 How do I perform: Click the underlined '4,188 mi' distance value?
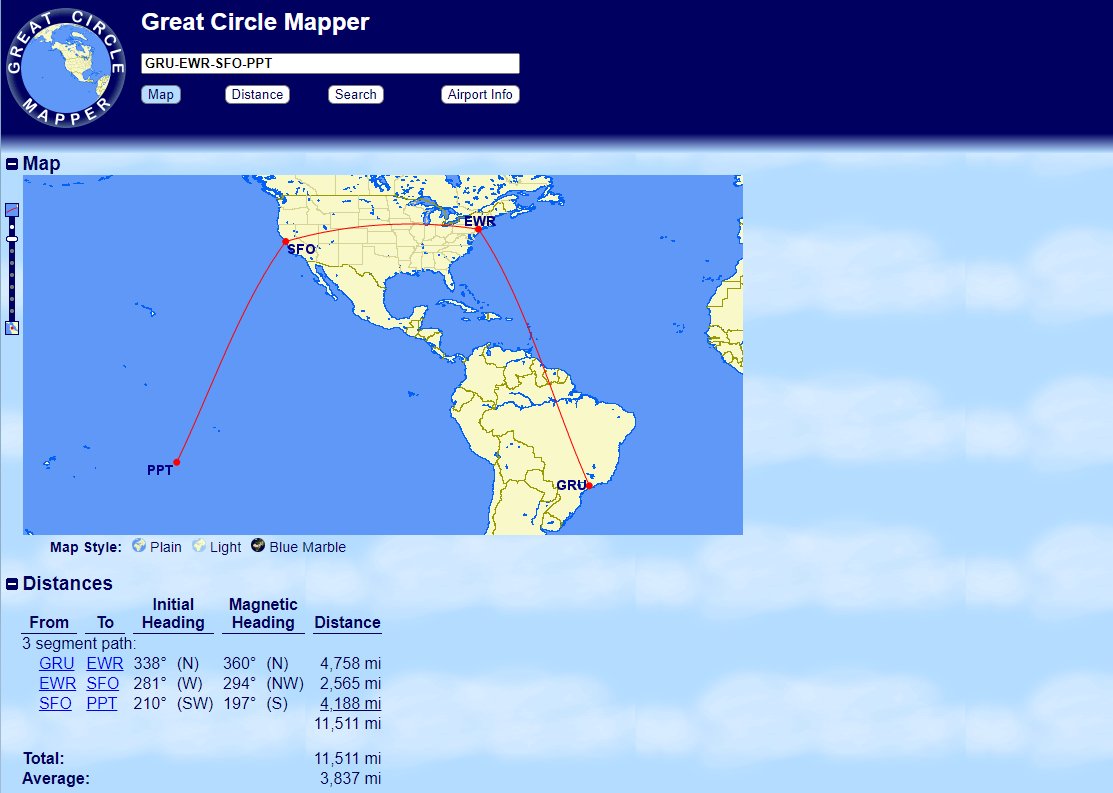click(x=351, y=704)
